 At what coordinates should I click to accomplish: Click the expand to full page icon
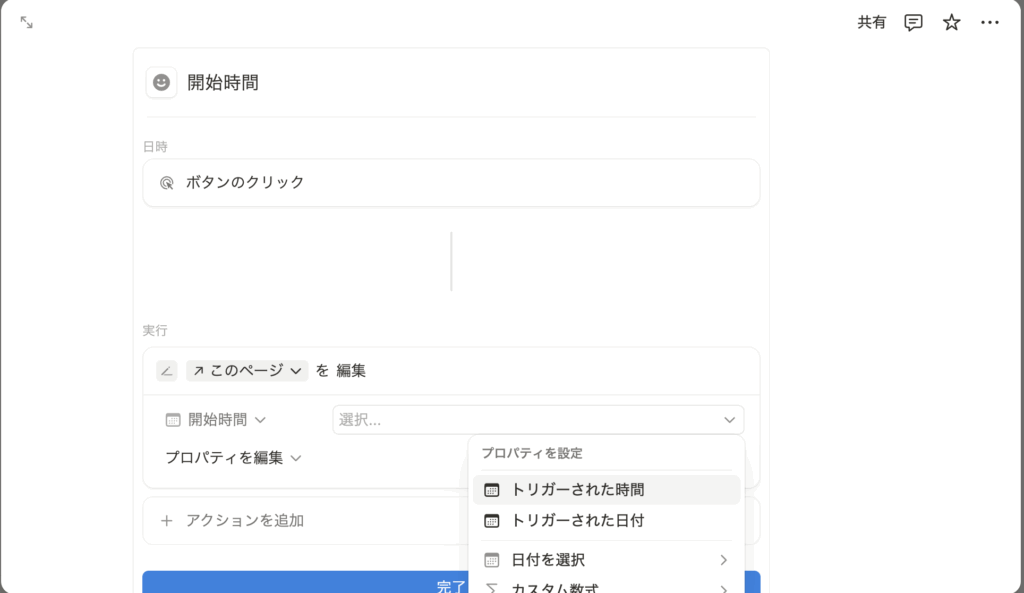pos(27,22)
